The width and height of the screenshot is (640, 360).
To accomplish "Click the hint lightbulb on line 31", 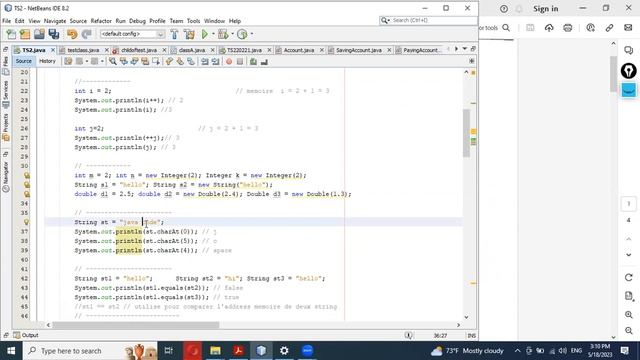I will tap(27, 176).
